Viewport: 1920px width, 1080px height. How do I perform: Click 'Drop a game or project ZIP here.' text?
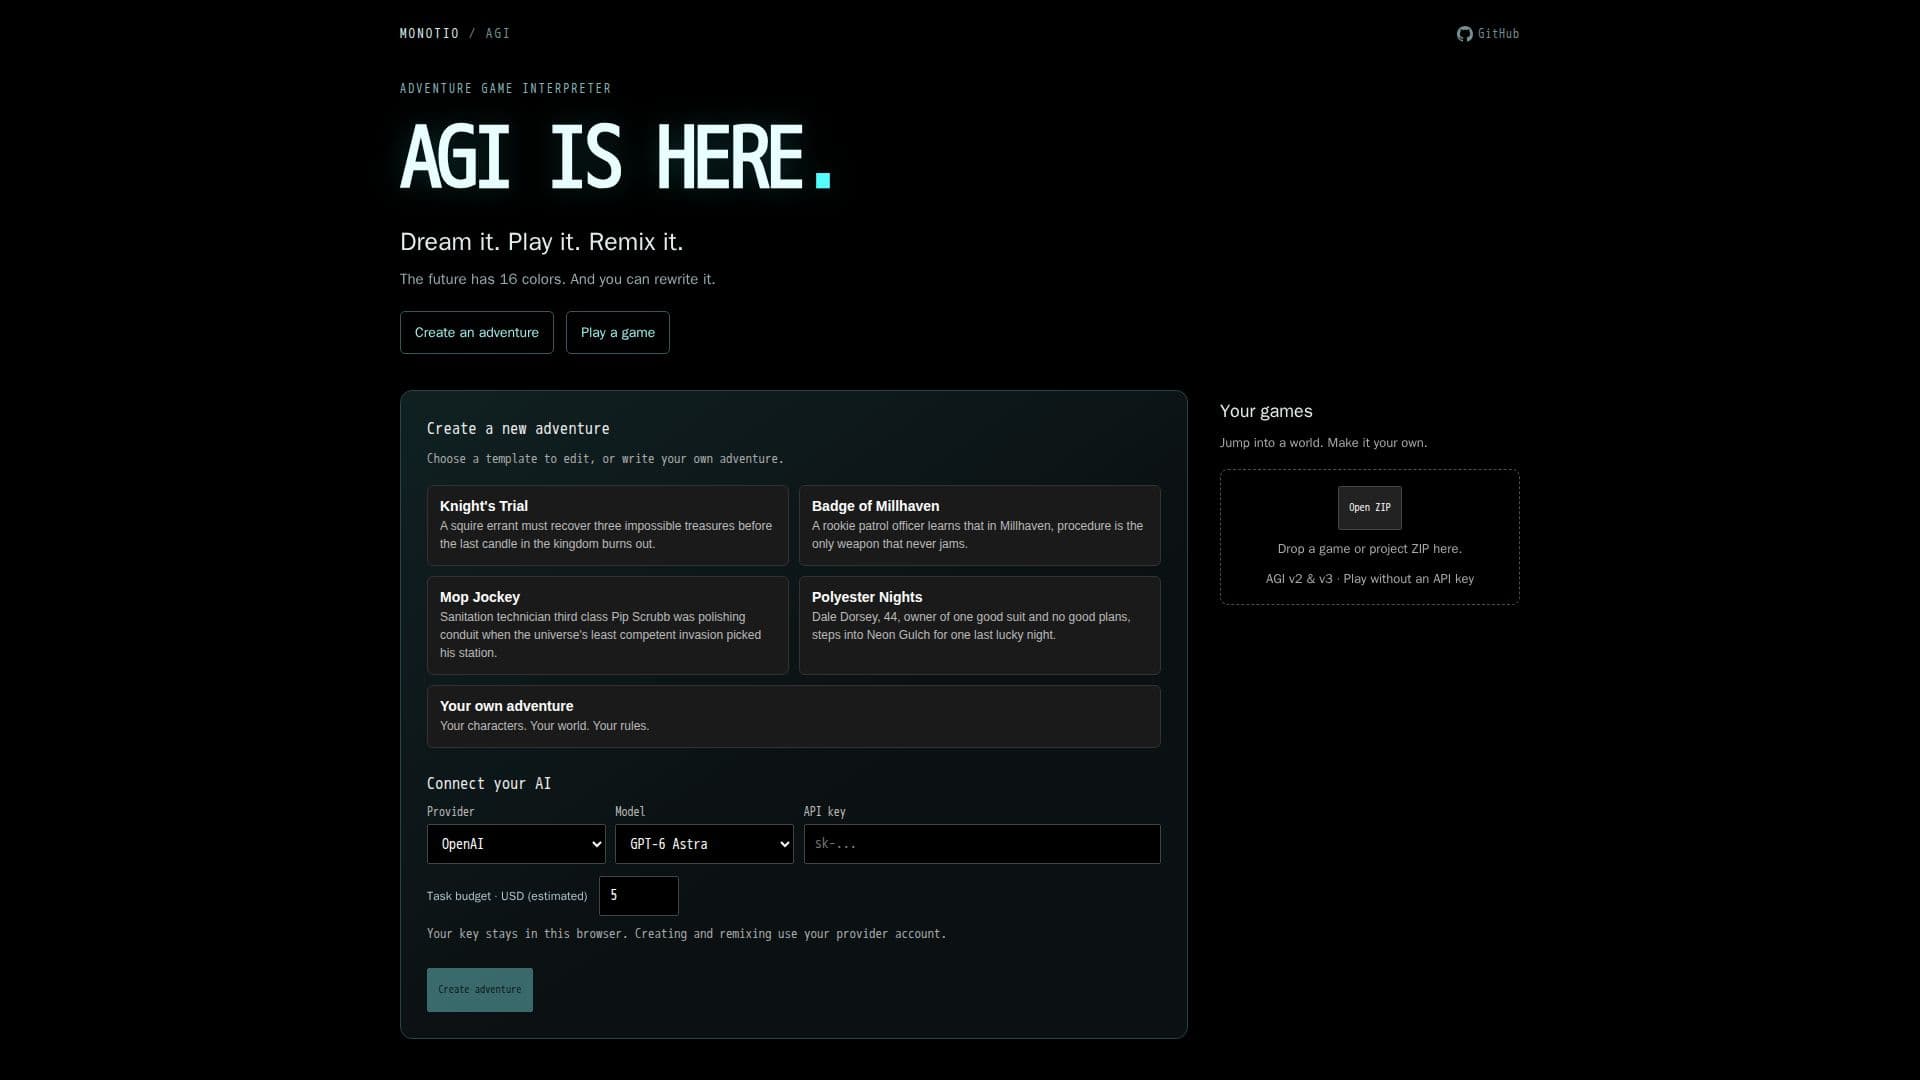coord(1369,549)
